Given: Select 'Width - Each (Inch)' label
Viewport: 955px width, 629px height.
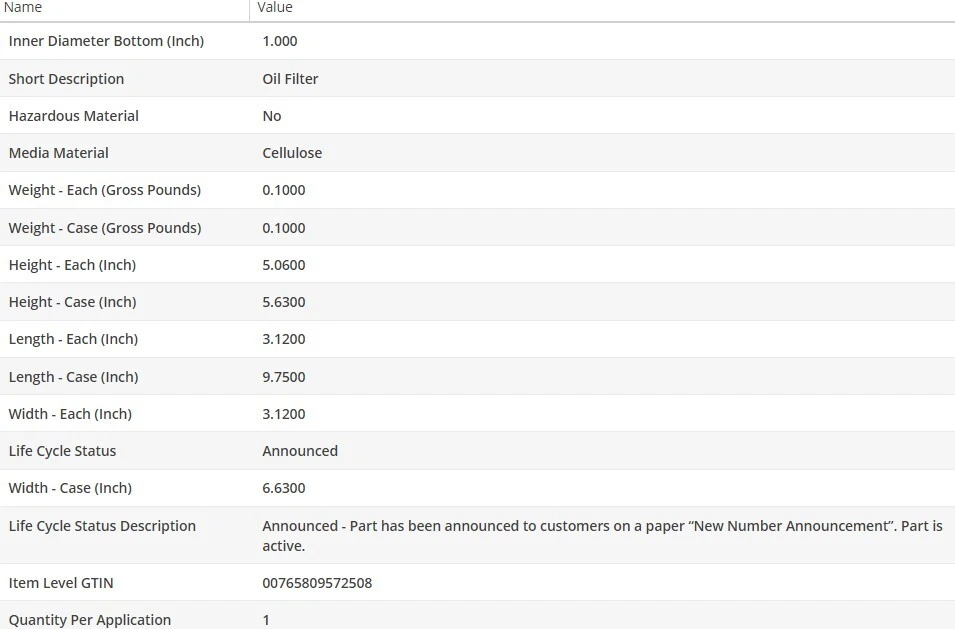Looking at the screenshot, I should point(70,414).
